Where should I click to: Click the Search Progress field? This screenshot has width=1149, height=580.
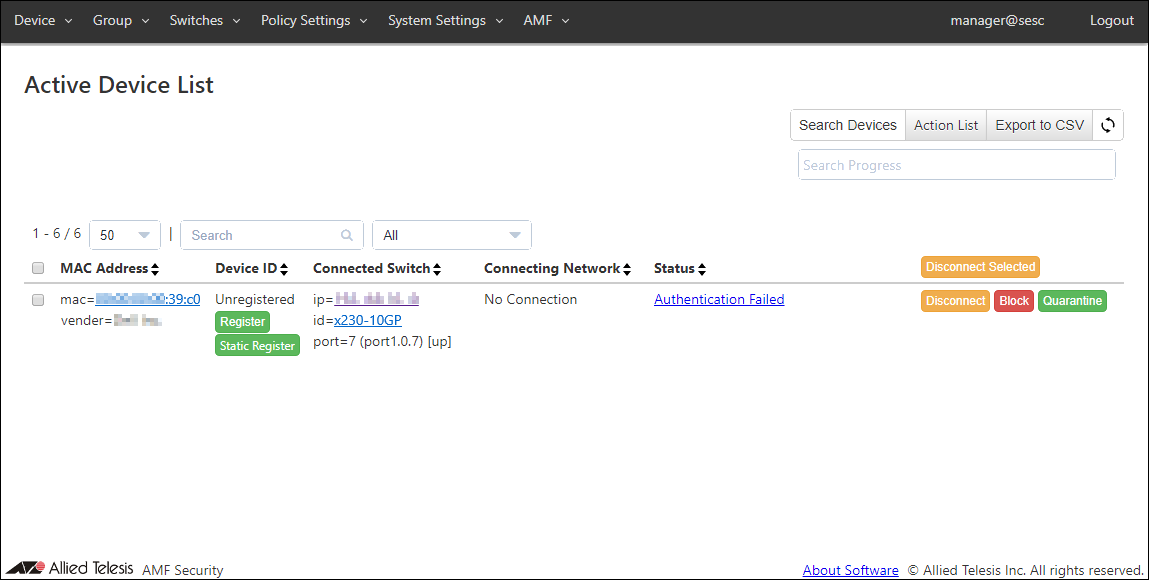pyautogui.click(x=956, y=165)
